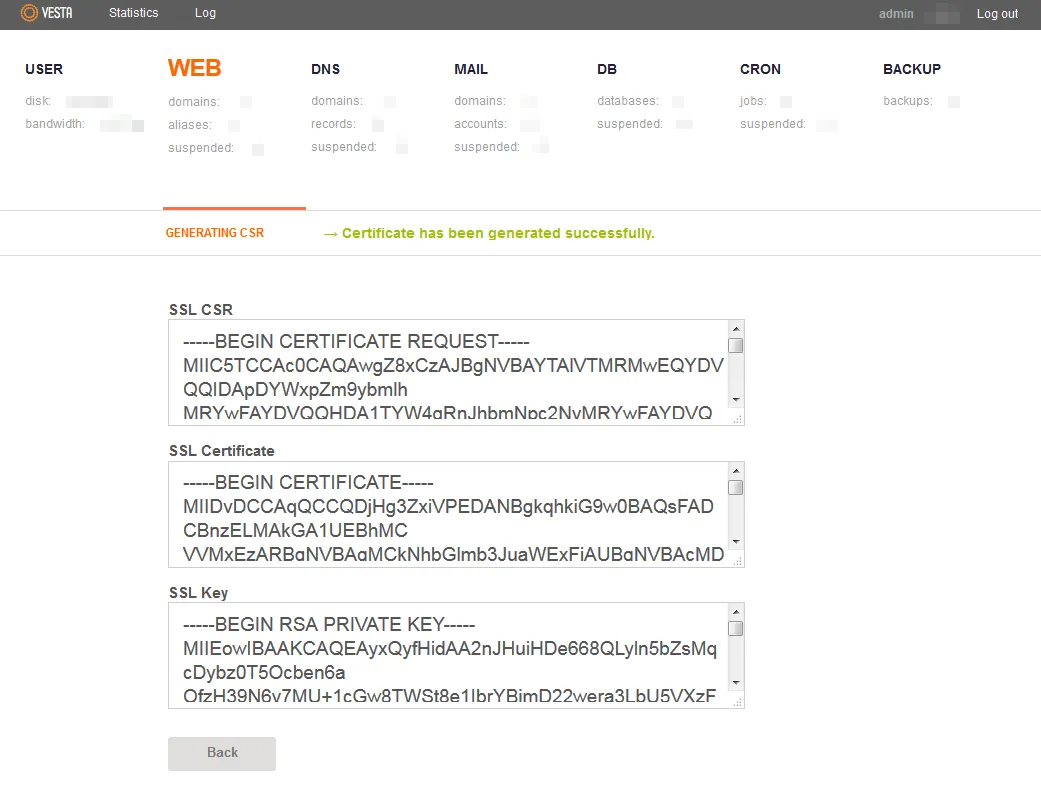
Task: Click the admin user link
Action: (x=896, y=13)
